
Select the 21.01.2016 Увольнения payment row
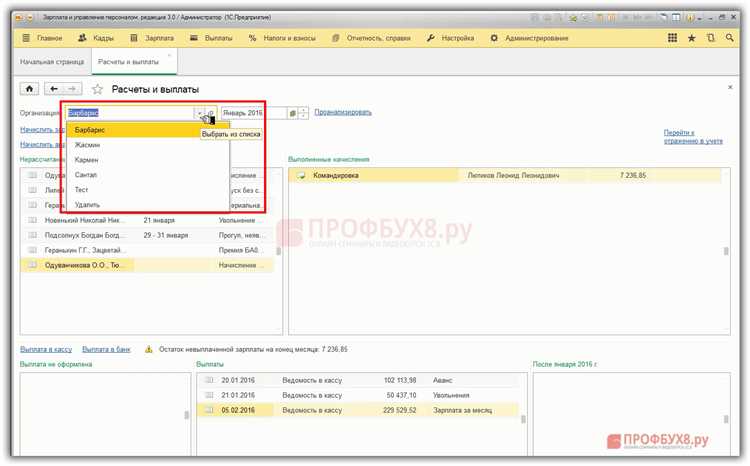coord(358,395)
